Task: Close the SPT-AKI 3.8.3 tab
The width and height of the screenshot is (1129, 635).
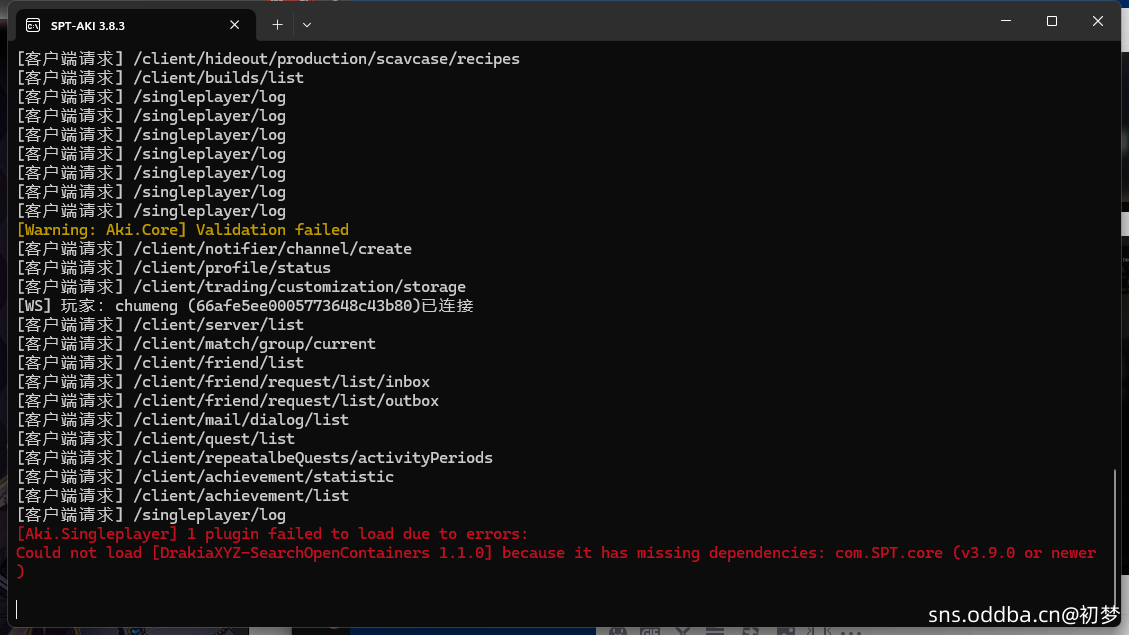Action: 236,24
